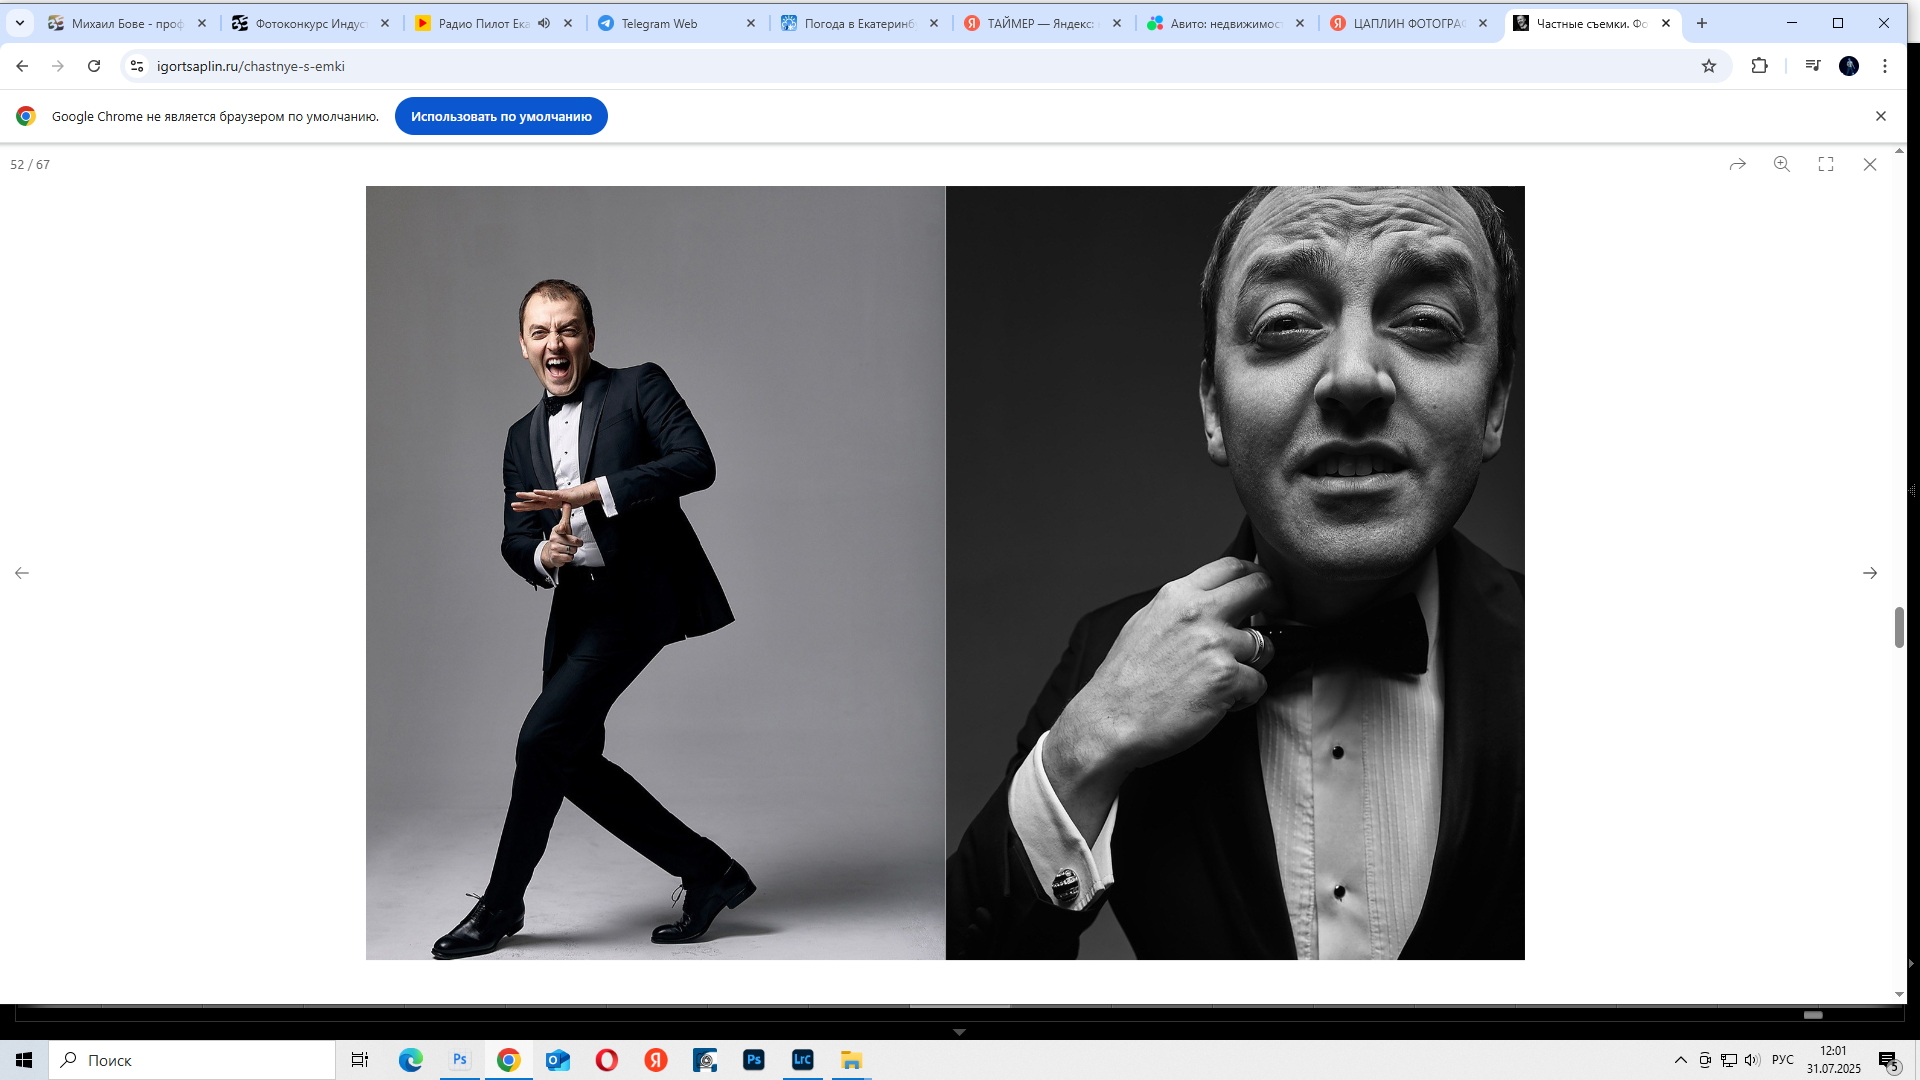The image size is (1920, 1080).
Task: Expand the tab search dropdown
Action: (19, 23)
